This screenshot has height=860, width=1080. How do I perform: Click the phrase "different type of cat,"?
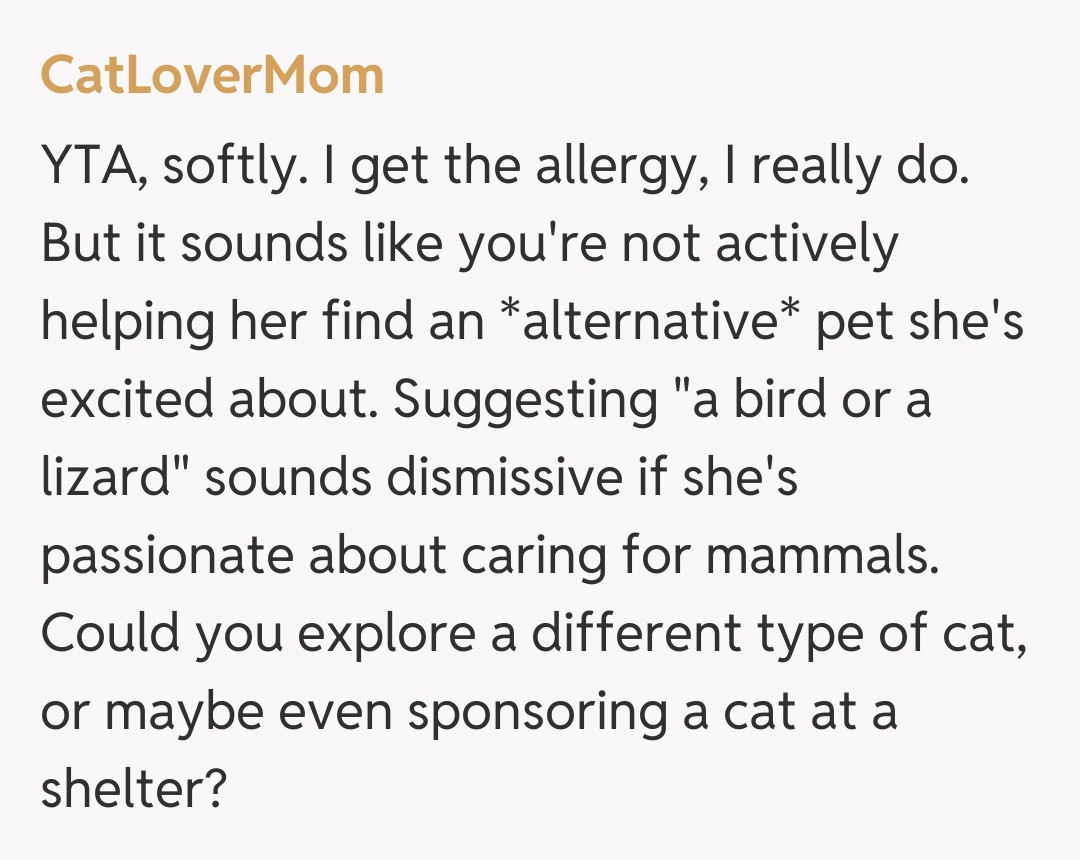(778, 633)
